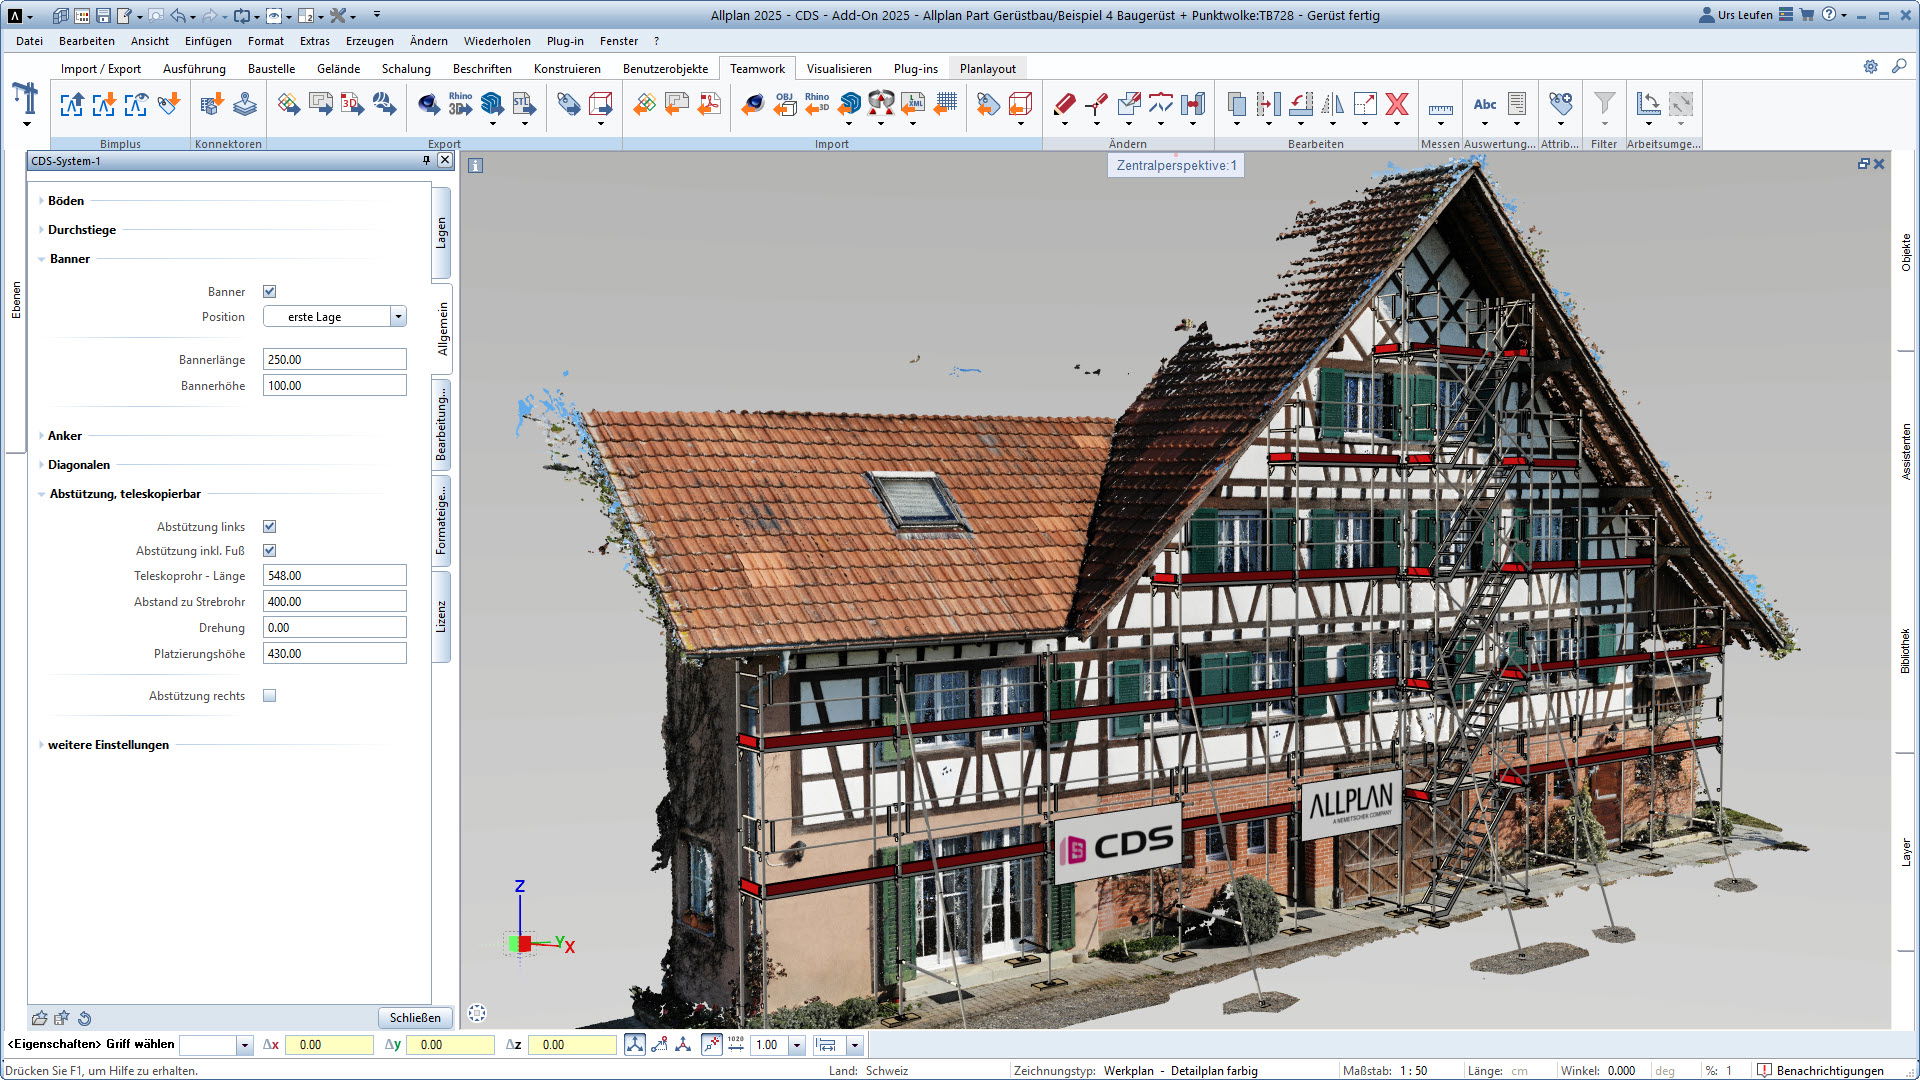Open the Plug-in menu
This screenshot has width=1920, height=1080.
click(565, 41)
